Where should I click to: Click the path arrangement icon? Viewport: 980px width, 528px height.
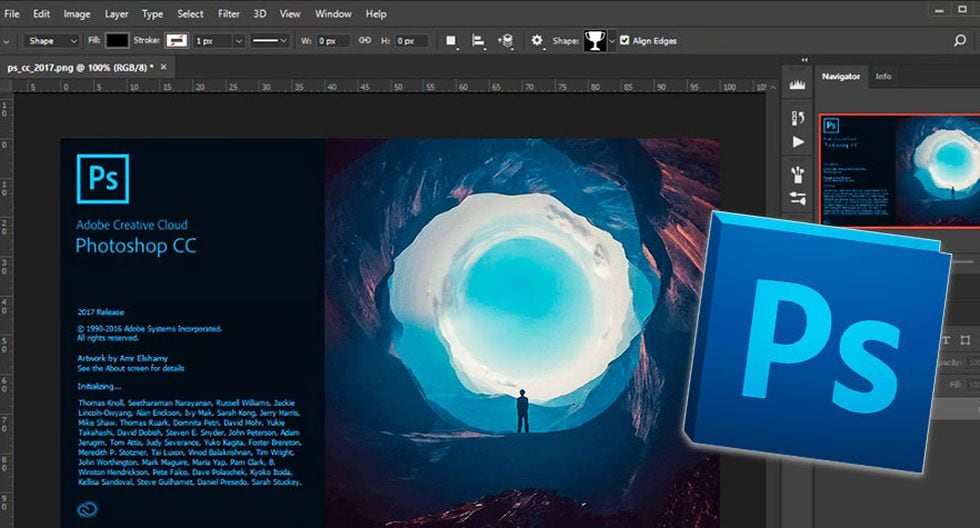[x=506, y=41]
